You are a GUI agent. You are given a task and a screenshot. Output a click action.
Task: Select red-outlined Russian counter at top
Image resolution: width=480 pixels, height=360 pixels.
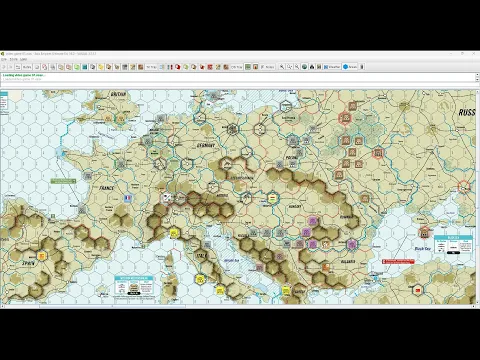coord(345,118)
